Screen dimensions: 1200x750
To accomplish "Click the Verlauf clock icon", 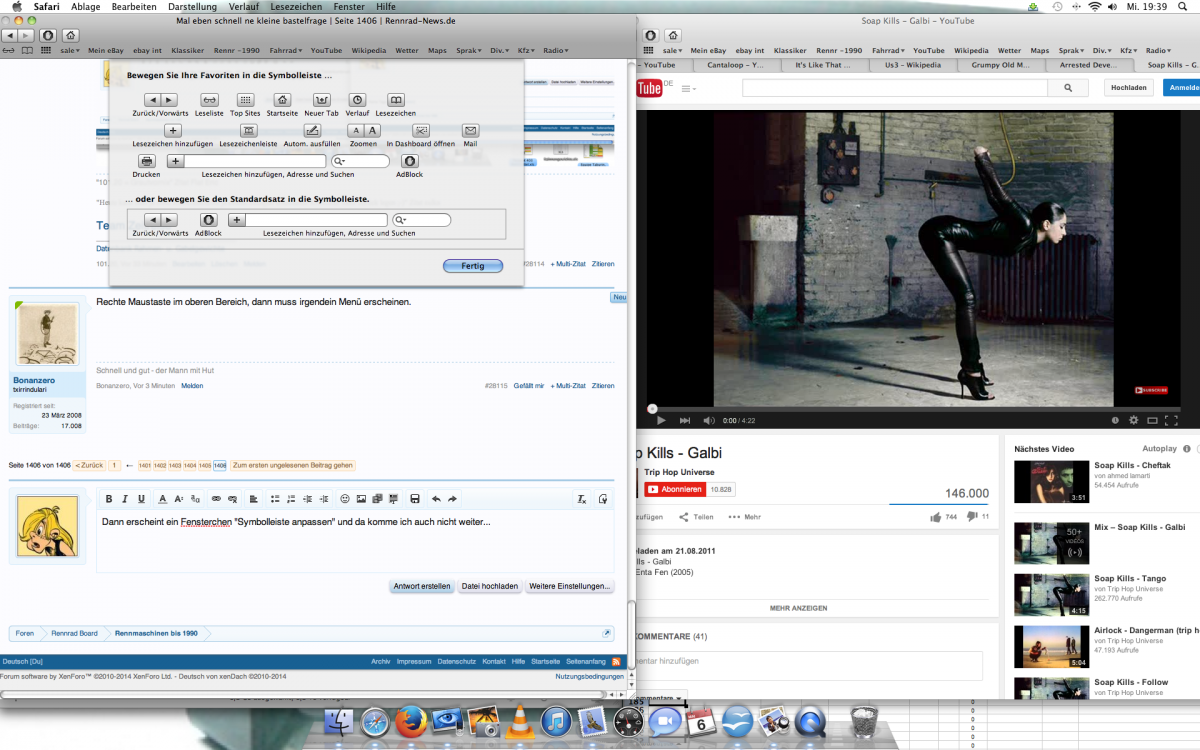I will 357,100.
